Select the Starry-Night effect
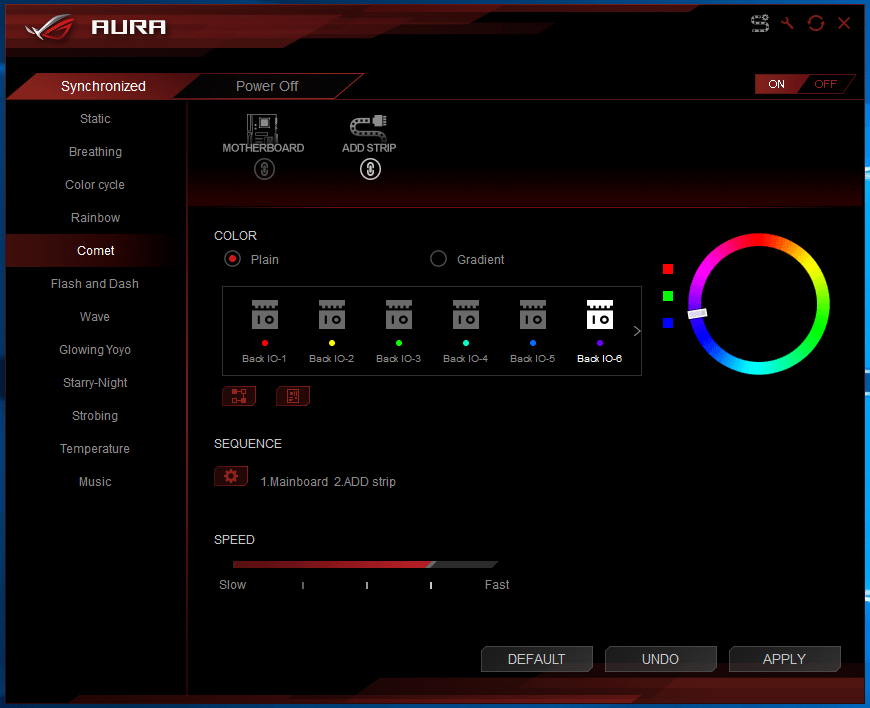Viewport: 870px width, 708px height. click(x=95, y=383)
